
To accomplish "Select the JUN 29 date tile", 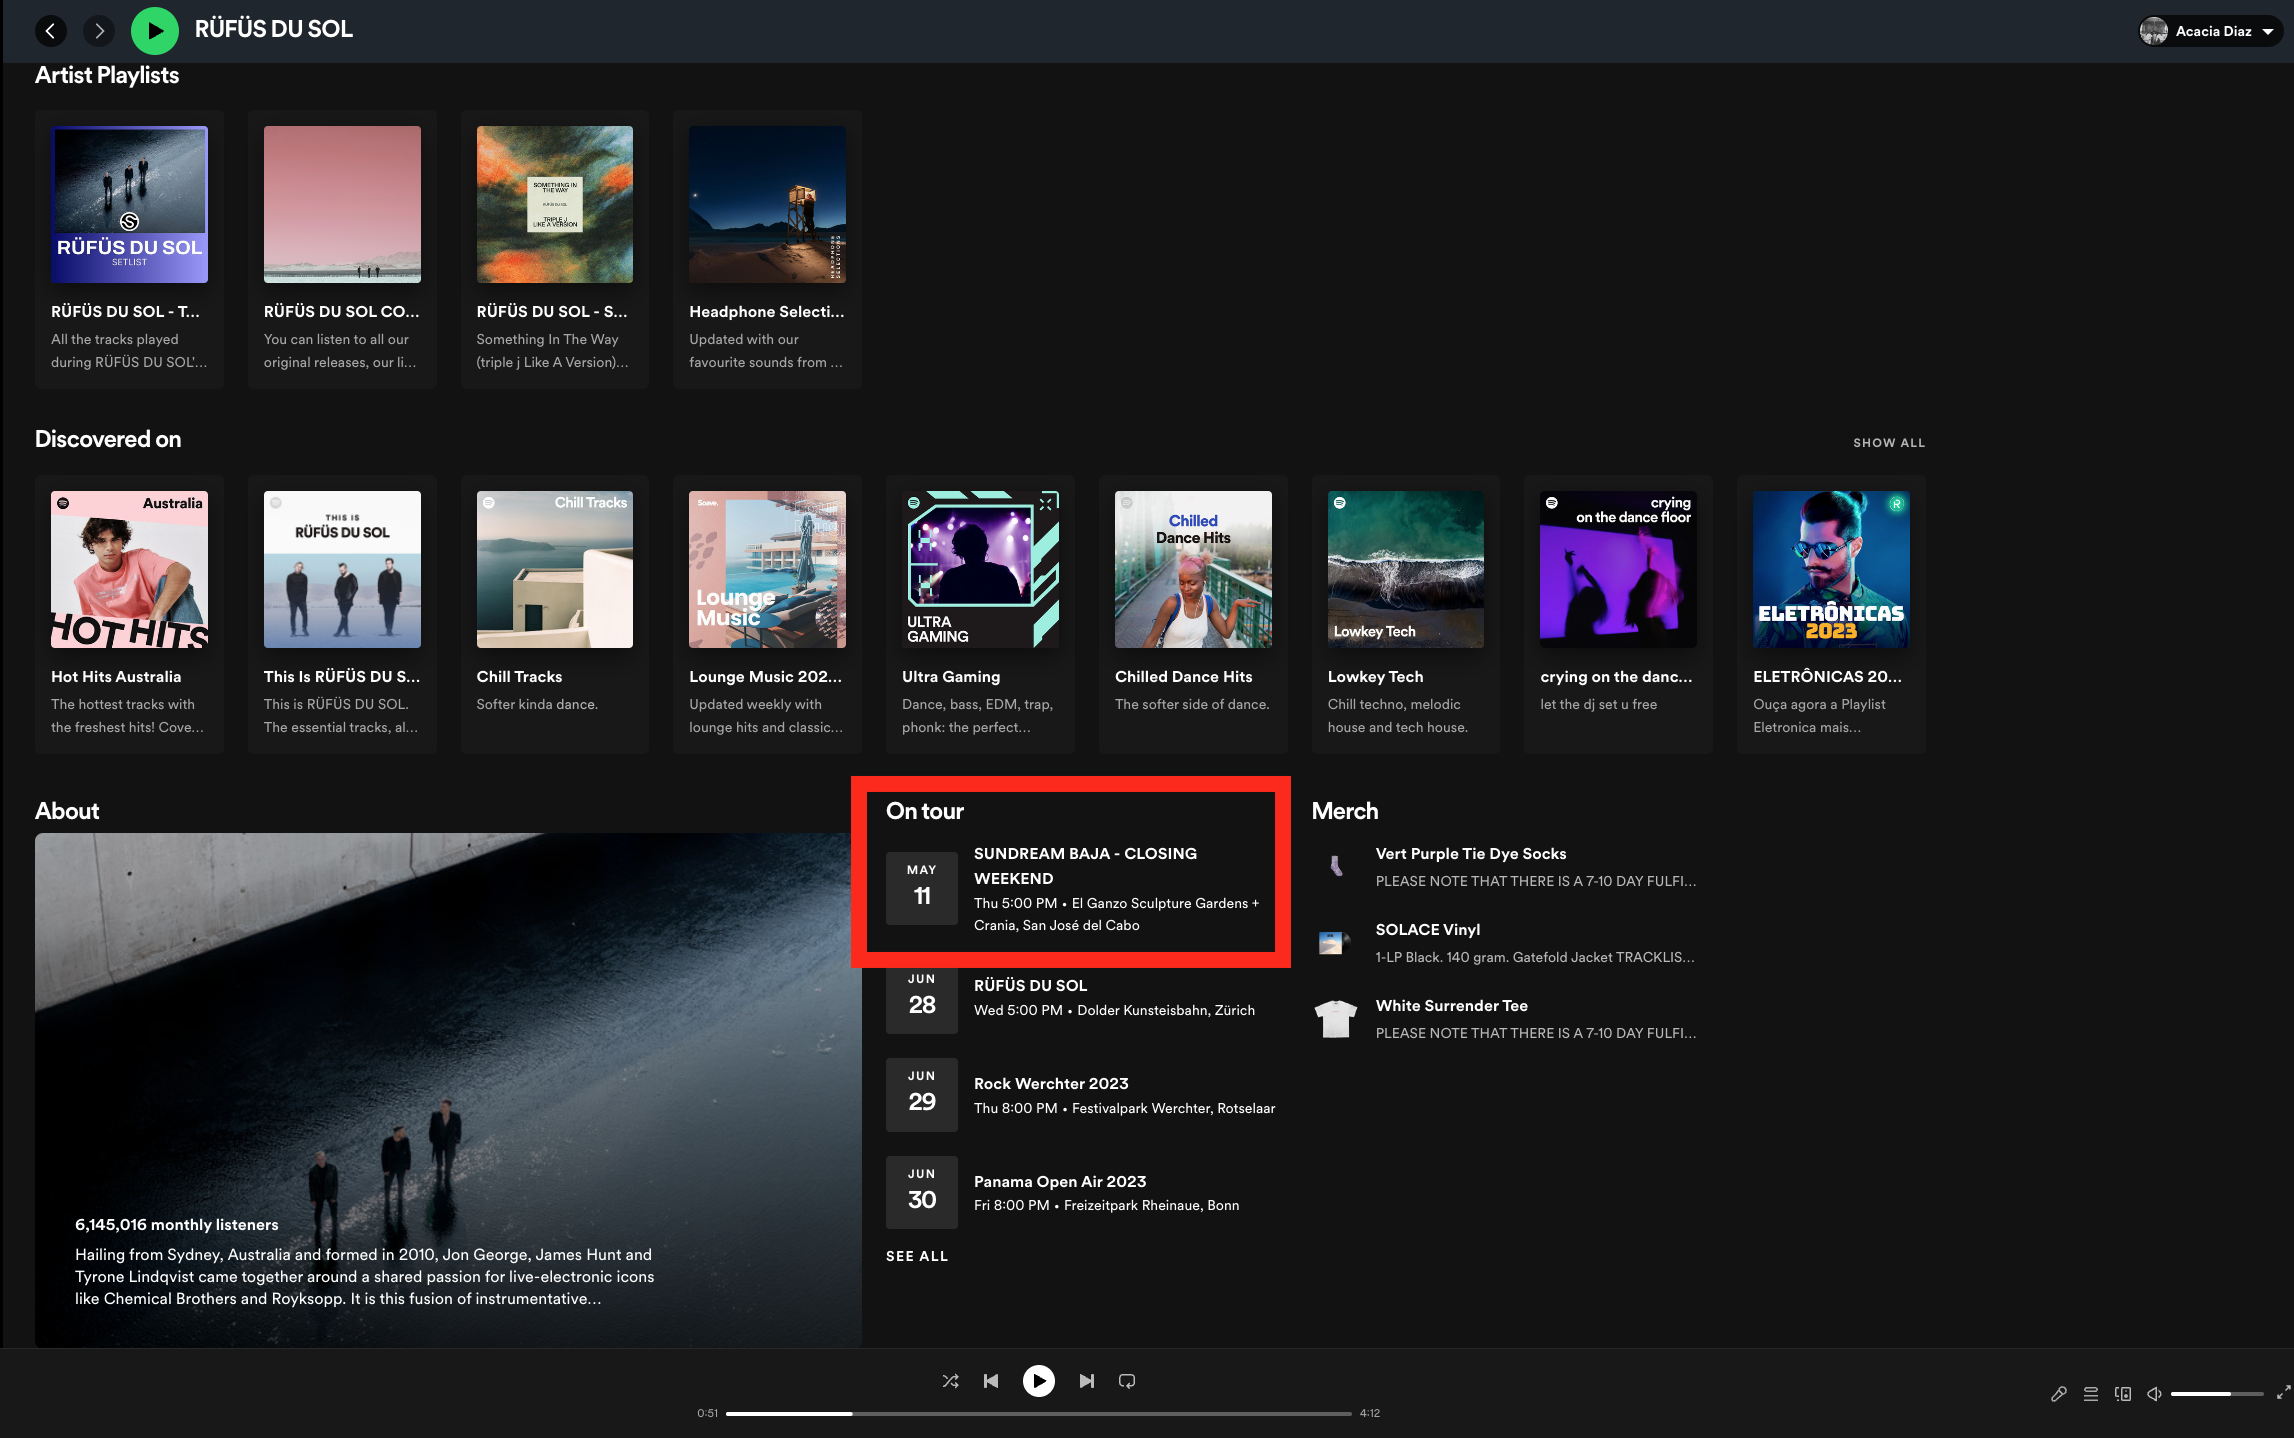I will 922,1095.
